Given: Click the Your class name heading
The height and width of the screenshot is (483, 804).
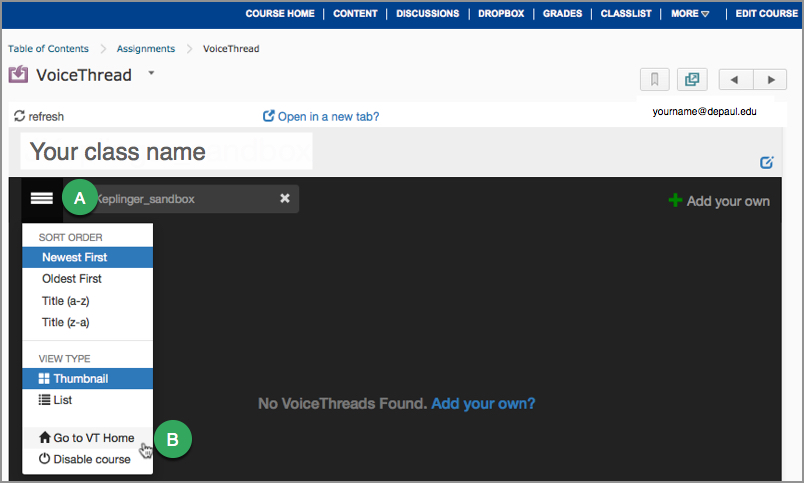Looking at the screenshot, I should coord(117,152).
